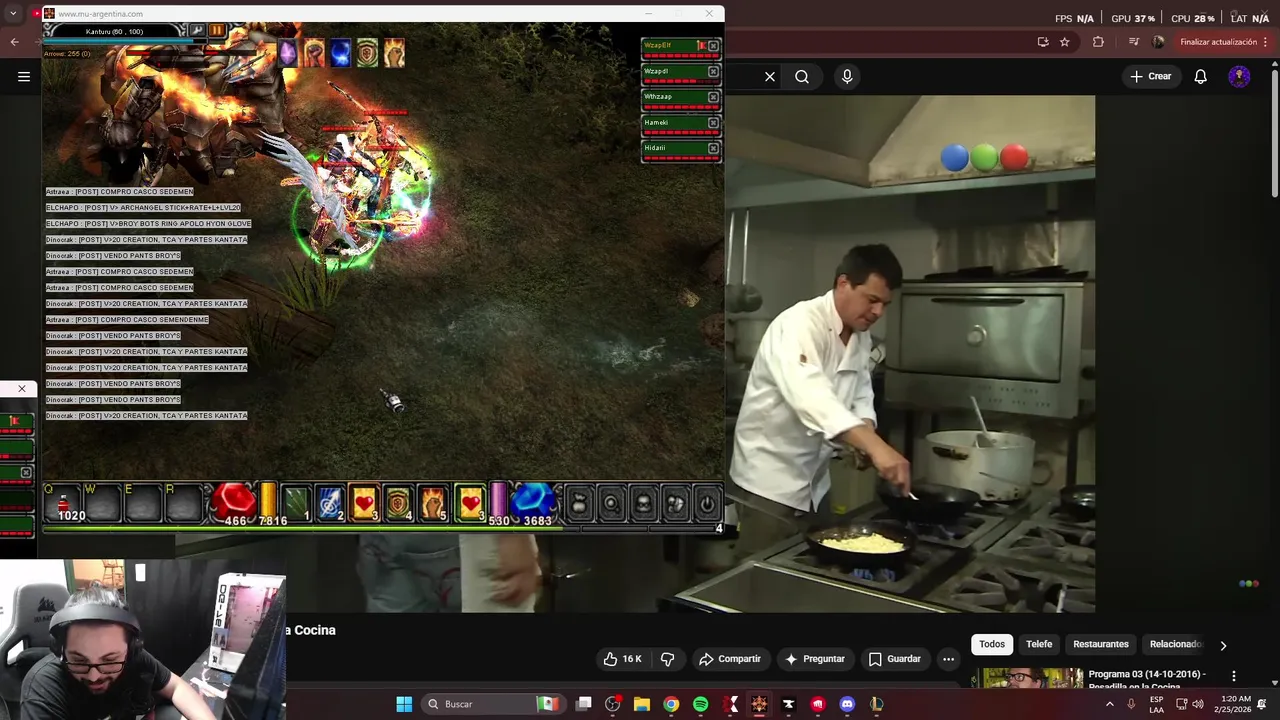This screenshot has height=720, width=1280.
Task: Click the active heart skill beside purple bar
Action: (x=469, y=503)
